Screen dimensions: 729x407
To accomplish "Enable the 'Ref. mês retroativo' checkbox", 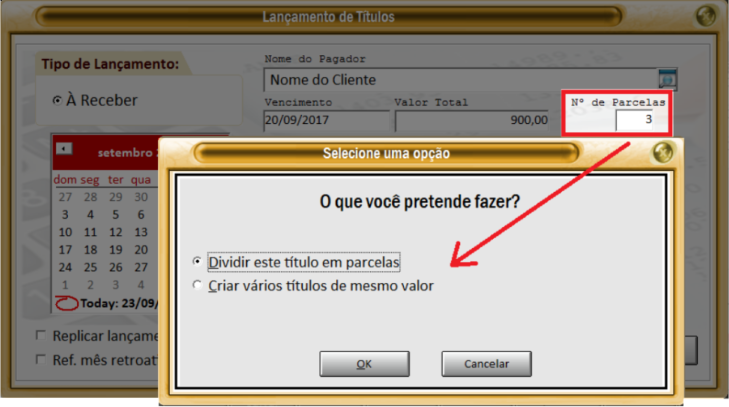I will coord(41,360).
